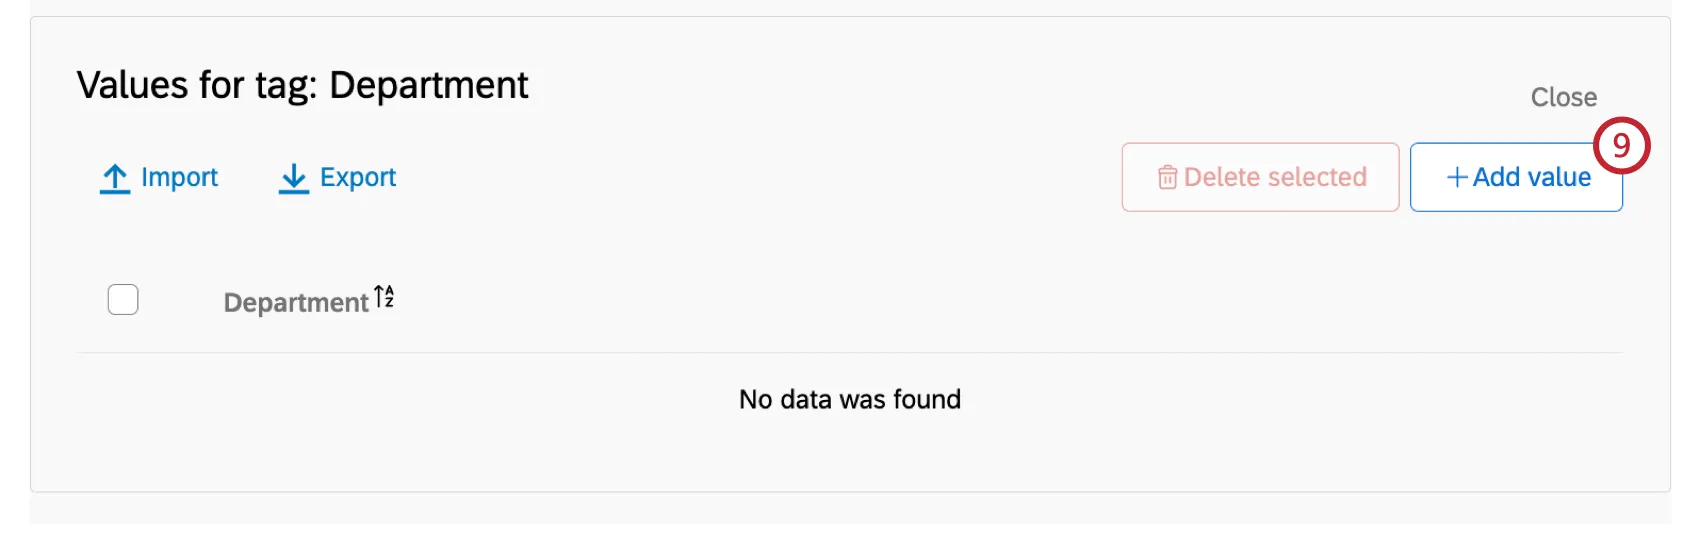This screenshot has width=1700, height=534.
Task: Tick the select-all checkbox in table header
Action: point(123,300)
